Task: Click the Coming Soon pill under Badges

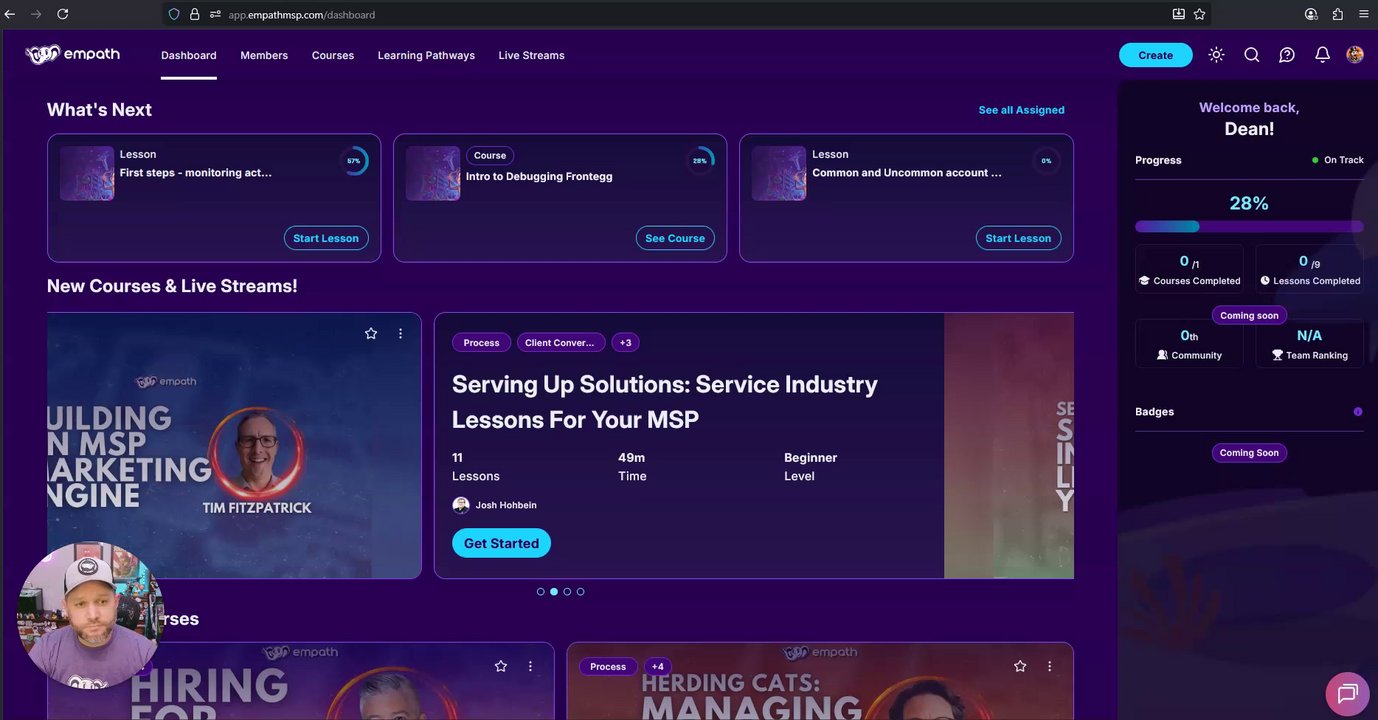Action: 1249,453
